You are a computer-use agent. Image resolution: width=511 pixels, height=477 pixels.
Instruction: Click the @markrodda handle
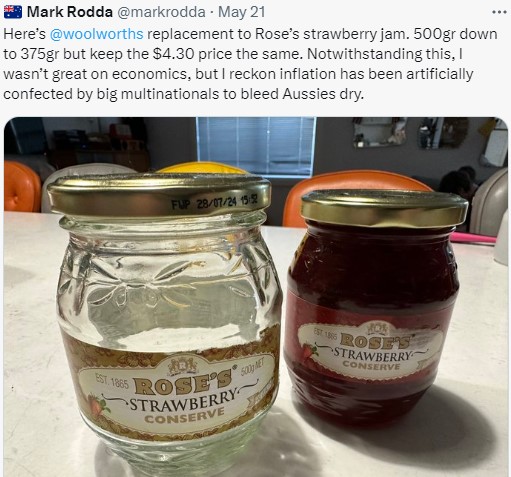click(161, 12)
